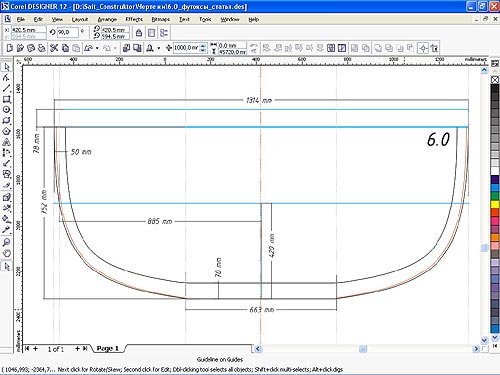Switch to the Page 1 tab
Image resolution: width=500 pixels, height=375 pixels.
tap(107, 348)
